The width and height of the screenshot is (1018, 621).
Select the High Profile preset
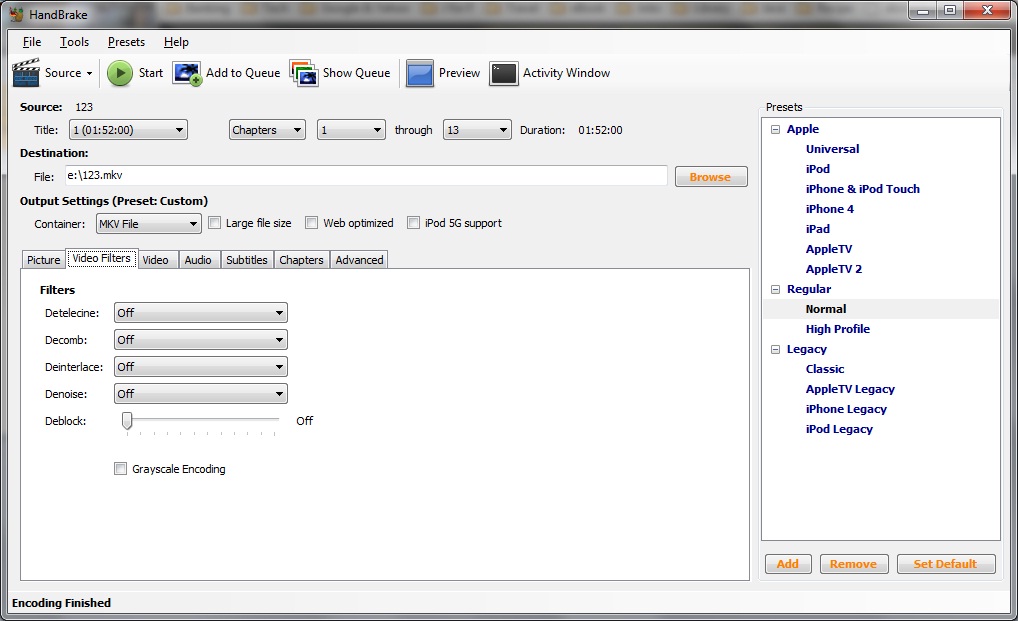[837, 329]
